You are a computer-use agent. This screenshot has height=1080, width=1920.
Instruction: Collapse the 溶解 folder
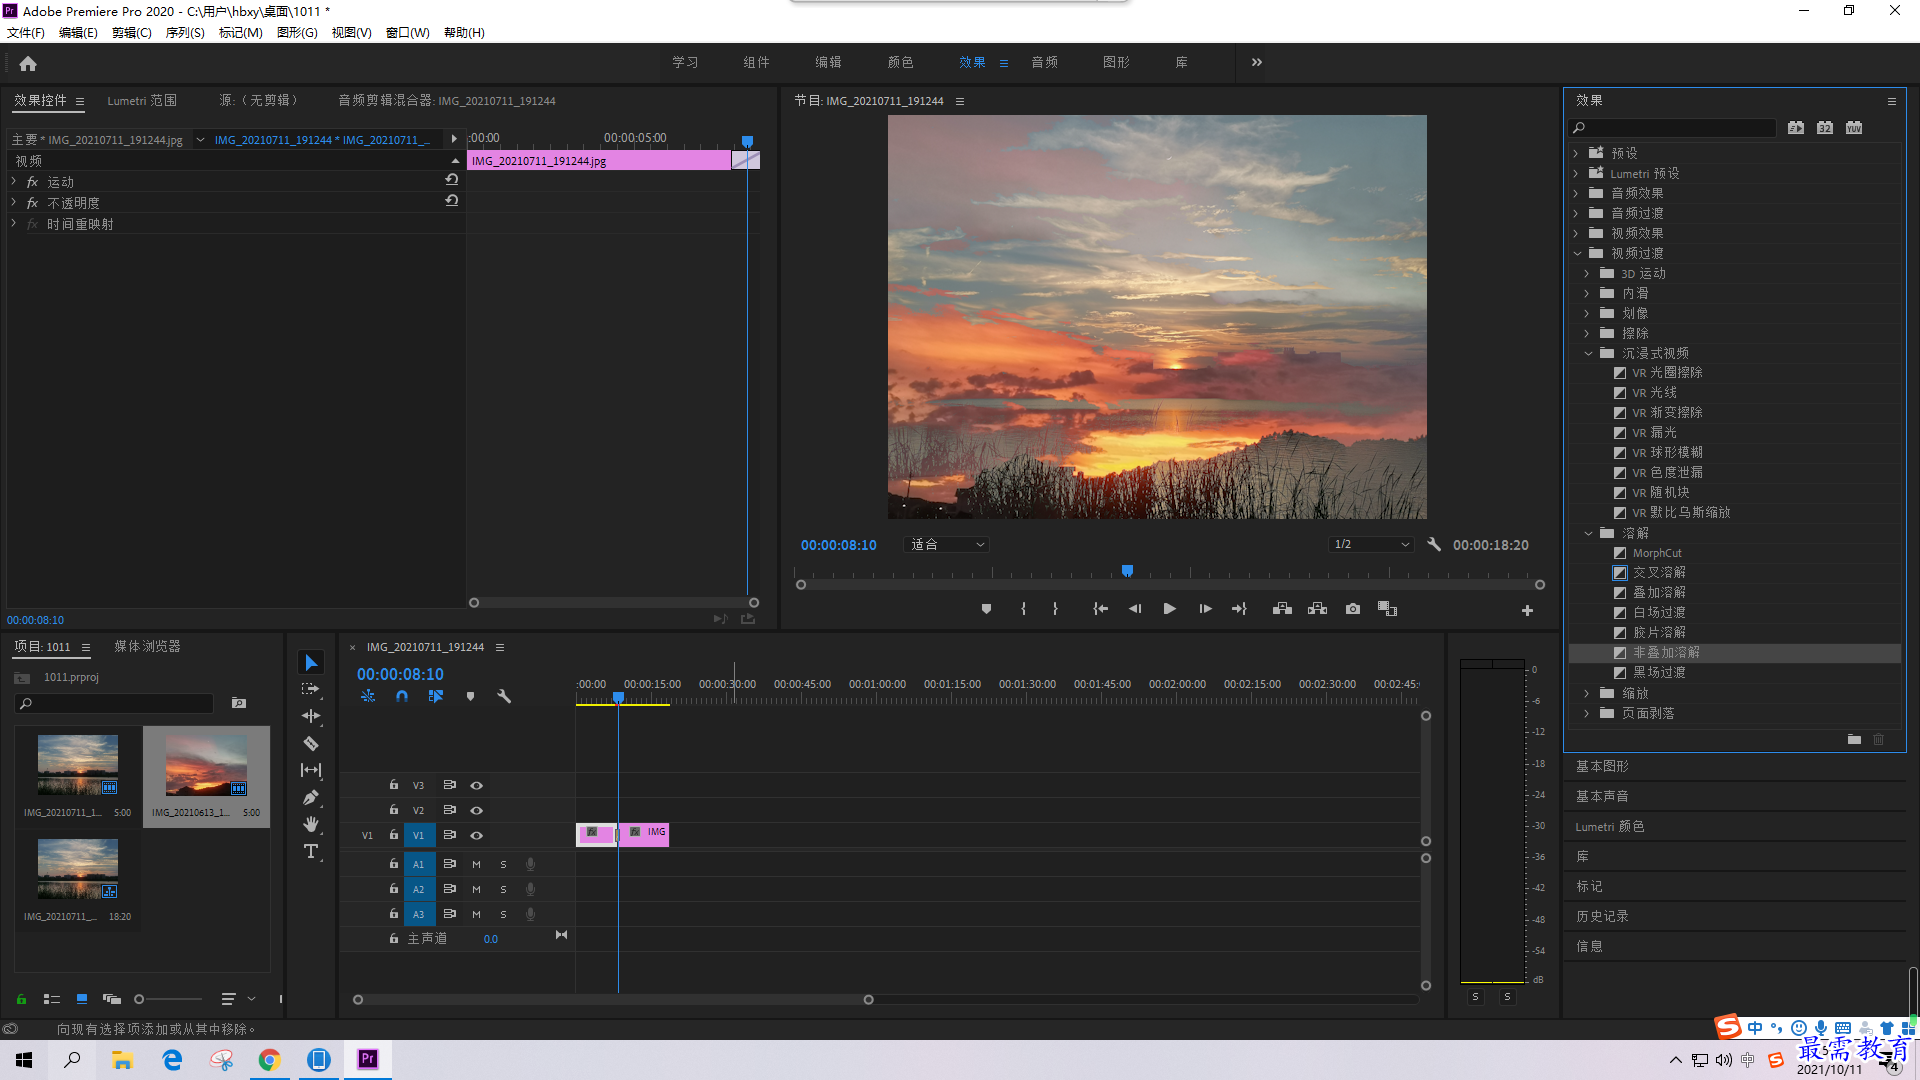click(x=1588, y=533)
